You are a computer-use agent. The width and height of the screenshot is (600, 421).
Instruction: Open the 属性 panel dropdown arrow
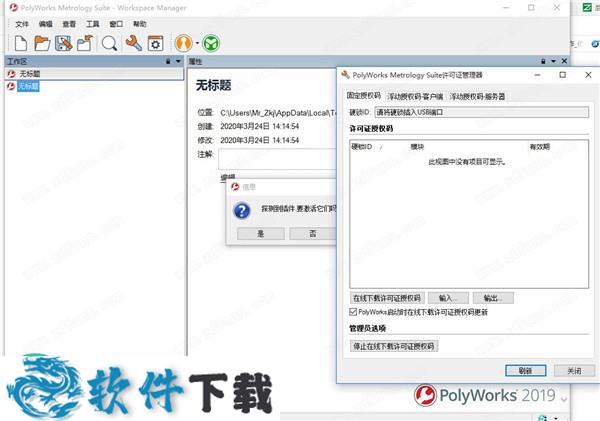tap(553, 61)
